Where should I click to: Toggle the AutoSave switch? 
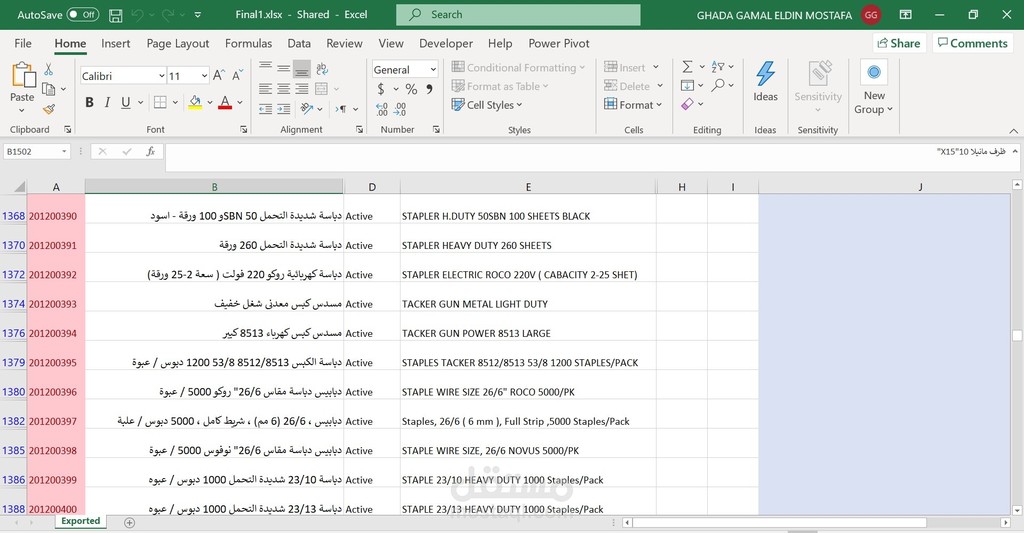point(83,14)
